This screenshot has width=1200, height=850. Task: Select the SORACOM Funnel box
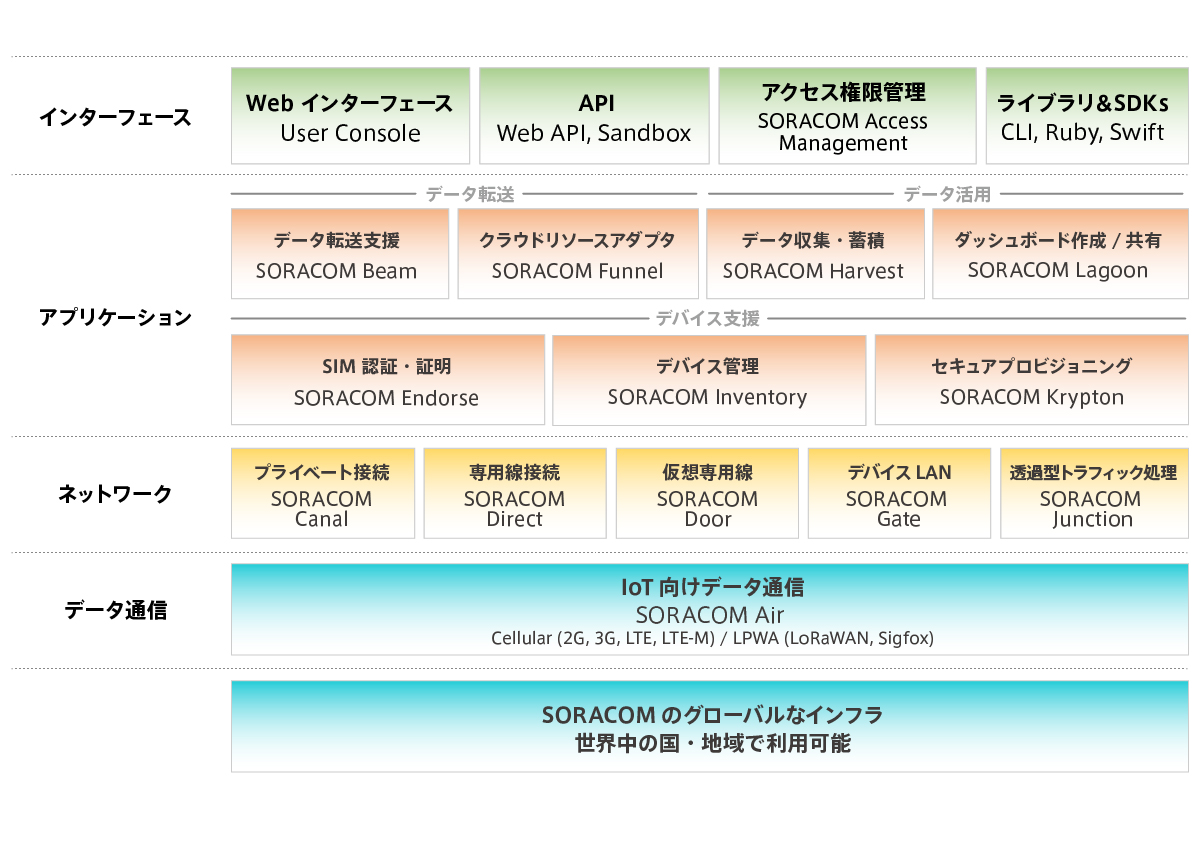coord(577,253)
